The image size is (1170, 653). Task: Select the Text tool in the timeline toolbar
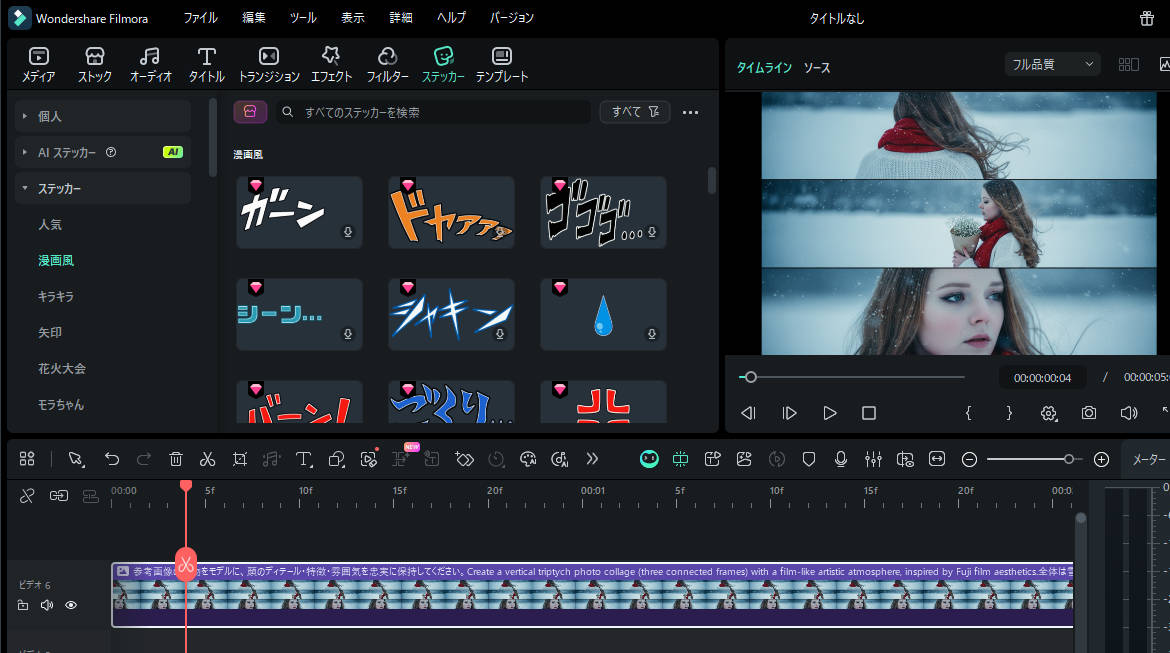coord(304,459)
